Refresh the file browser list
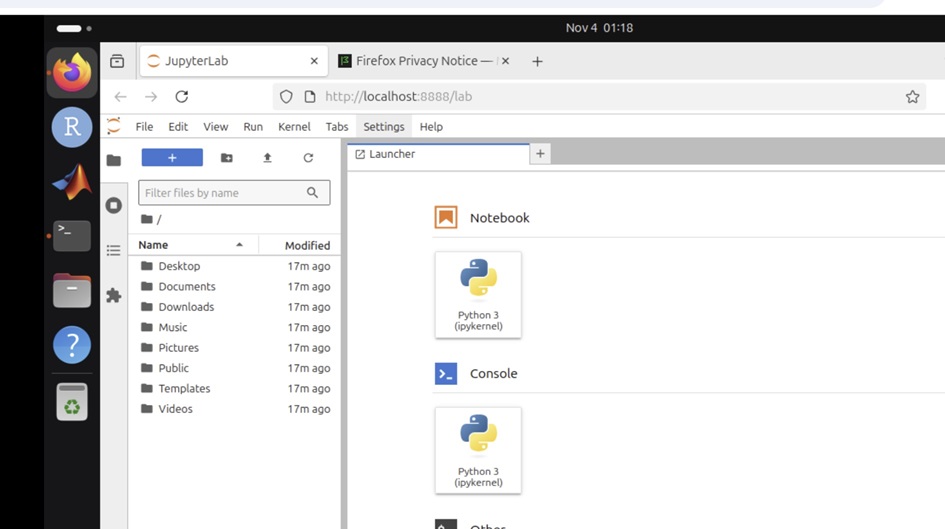 coord(308,158)
